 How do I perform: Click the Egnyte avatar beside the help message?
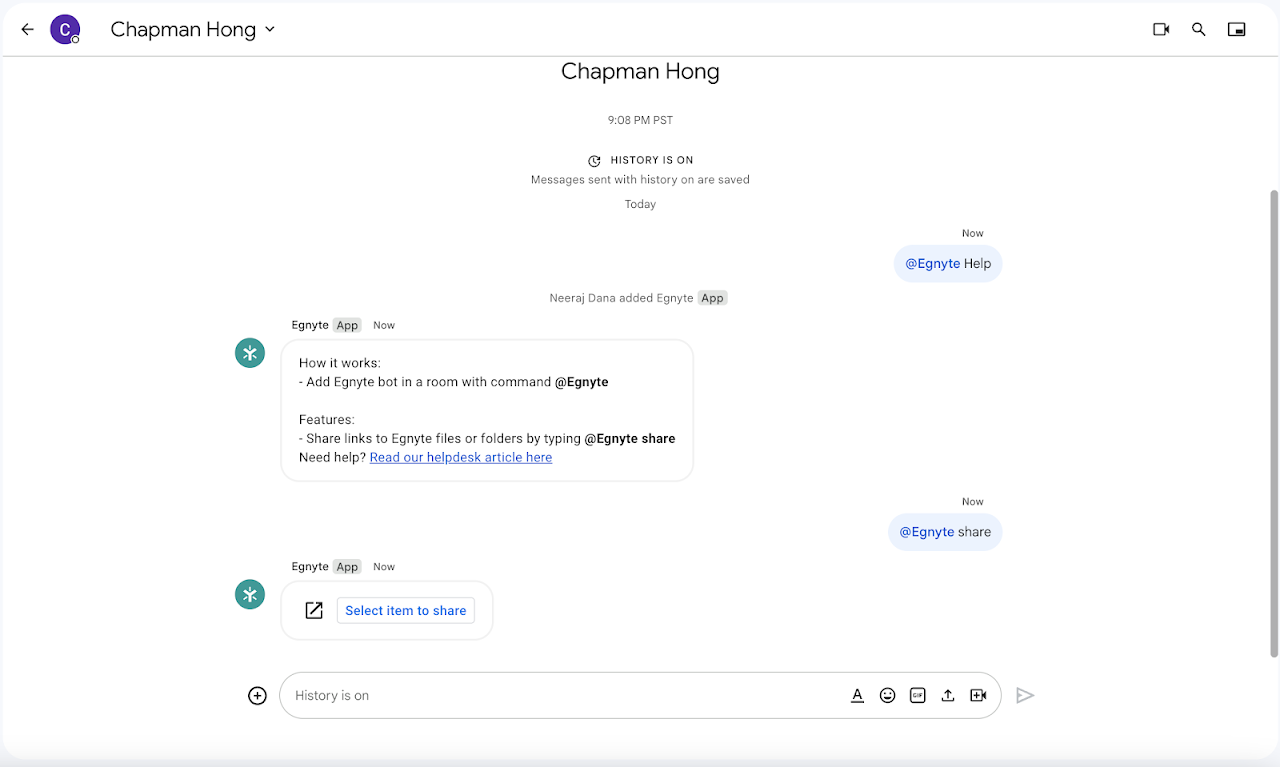(x=250, y=353)
